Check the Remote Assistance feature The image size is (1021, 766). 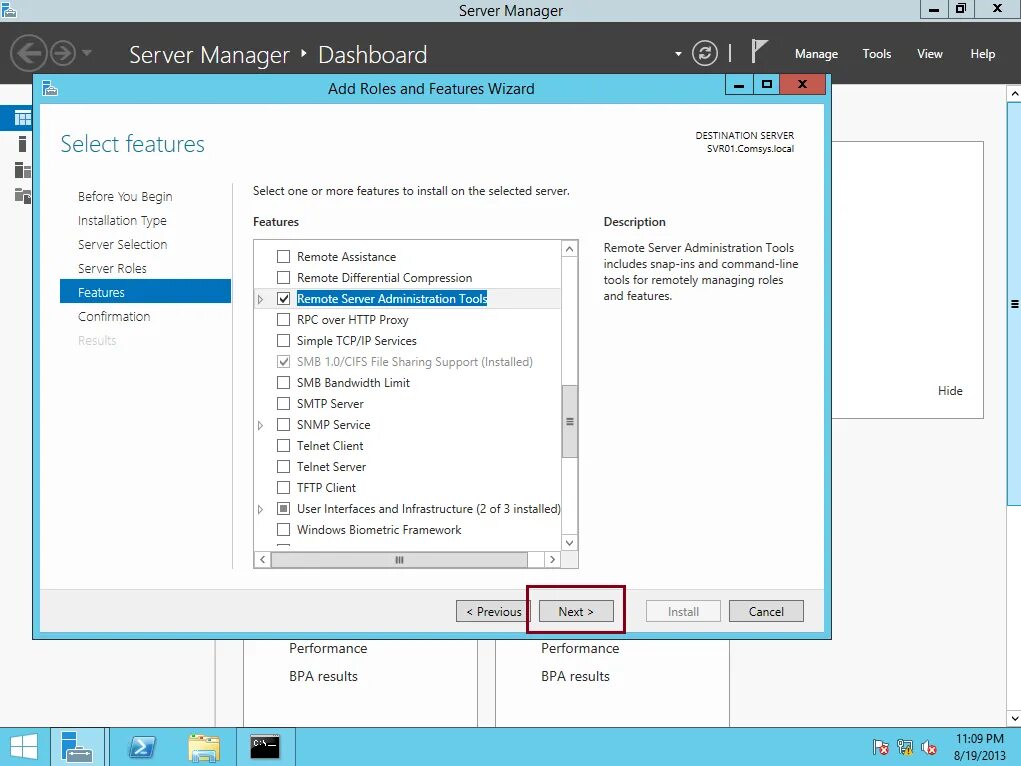283,257
